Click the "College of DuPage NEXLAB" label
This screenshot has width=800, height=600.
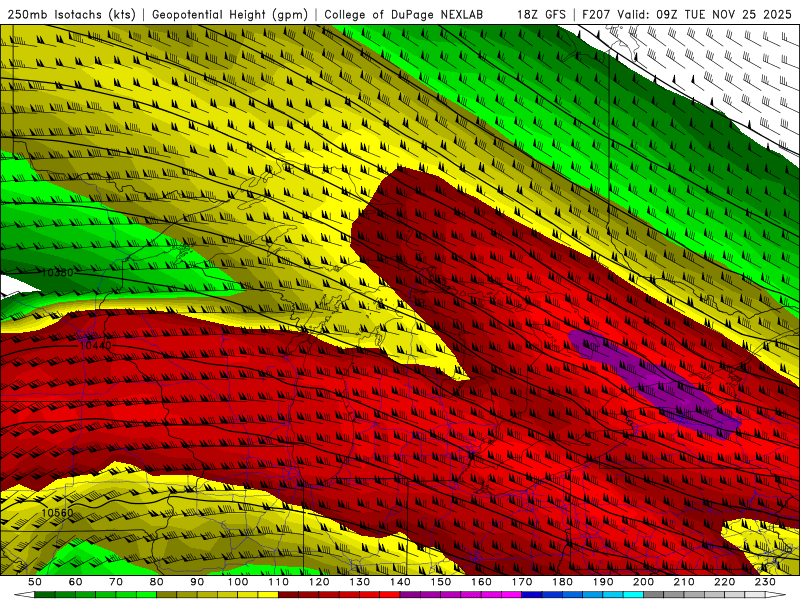403,14
